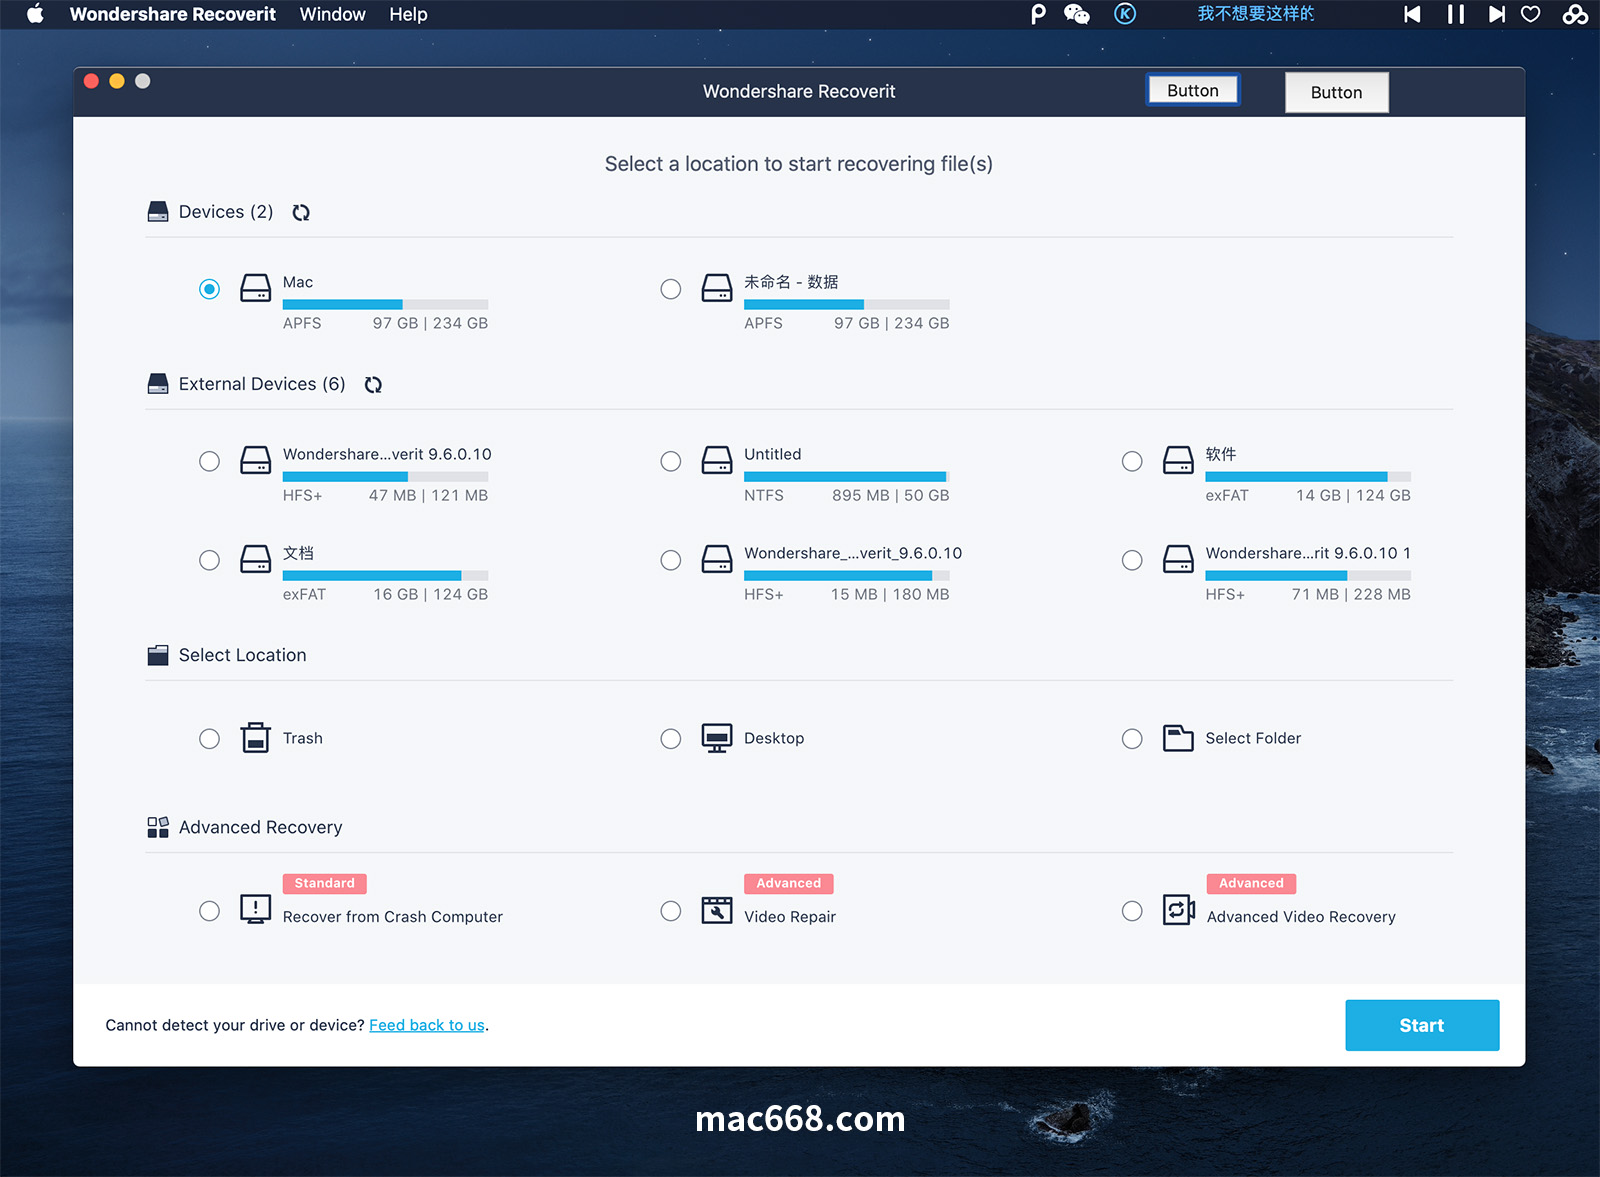Image resolution: width=1600 pixels, height=1177 pixels.
Task: Open the Window menu
Action: click(x=332, y=14)
